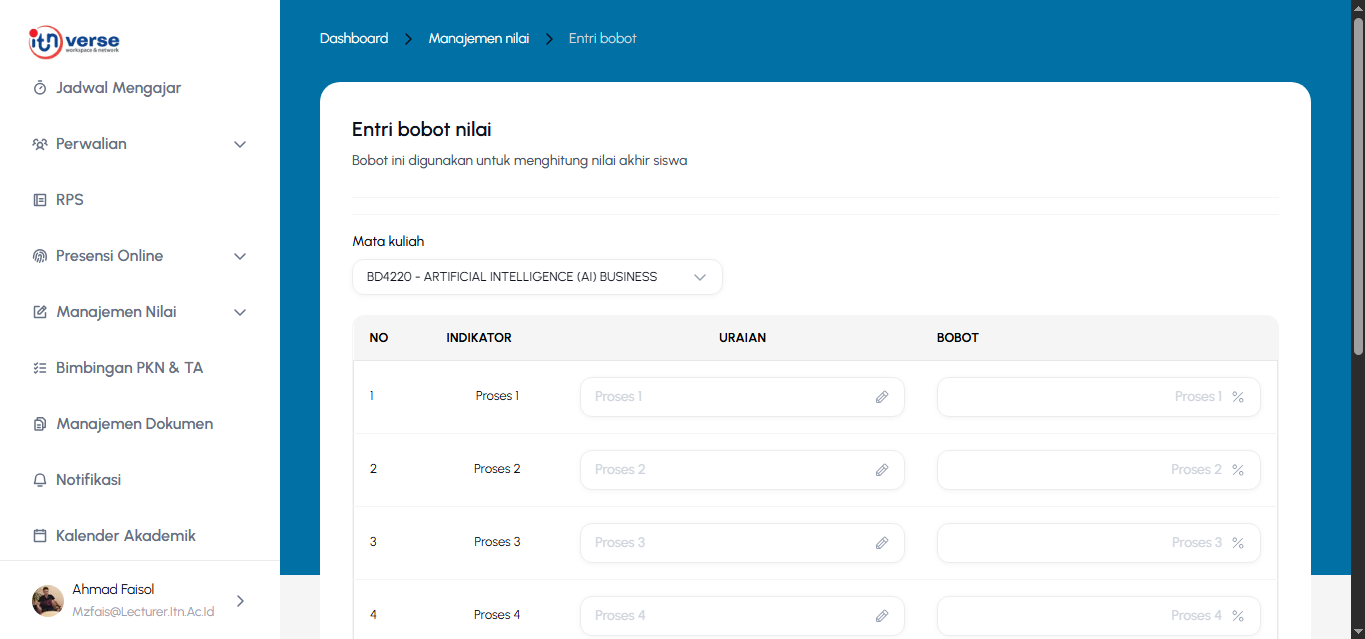The height and width of the screenshot is (639, 1365).
Task: Click the Presensi Online fingerprint icon
Action: pyautogui.click(x=40, y=256)
